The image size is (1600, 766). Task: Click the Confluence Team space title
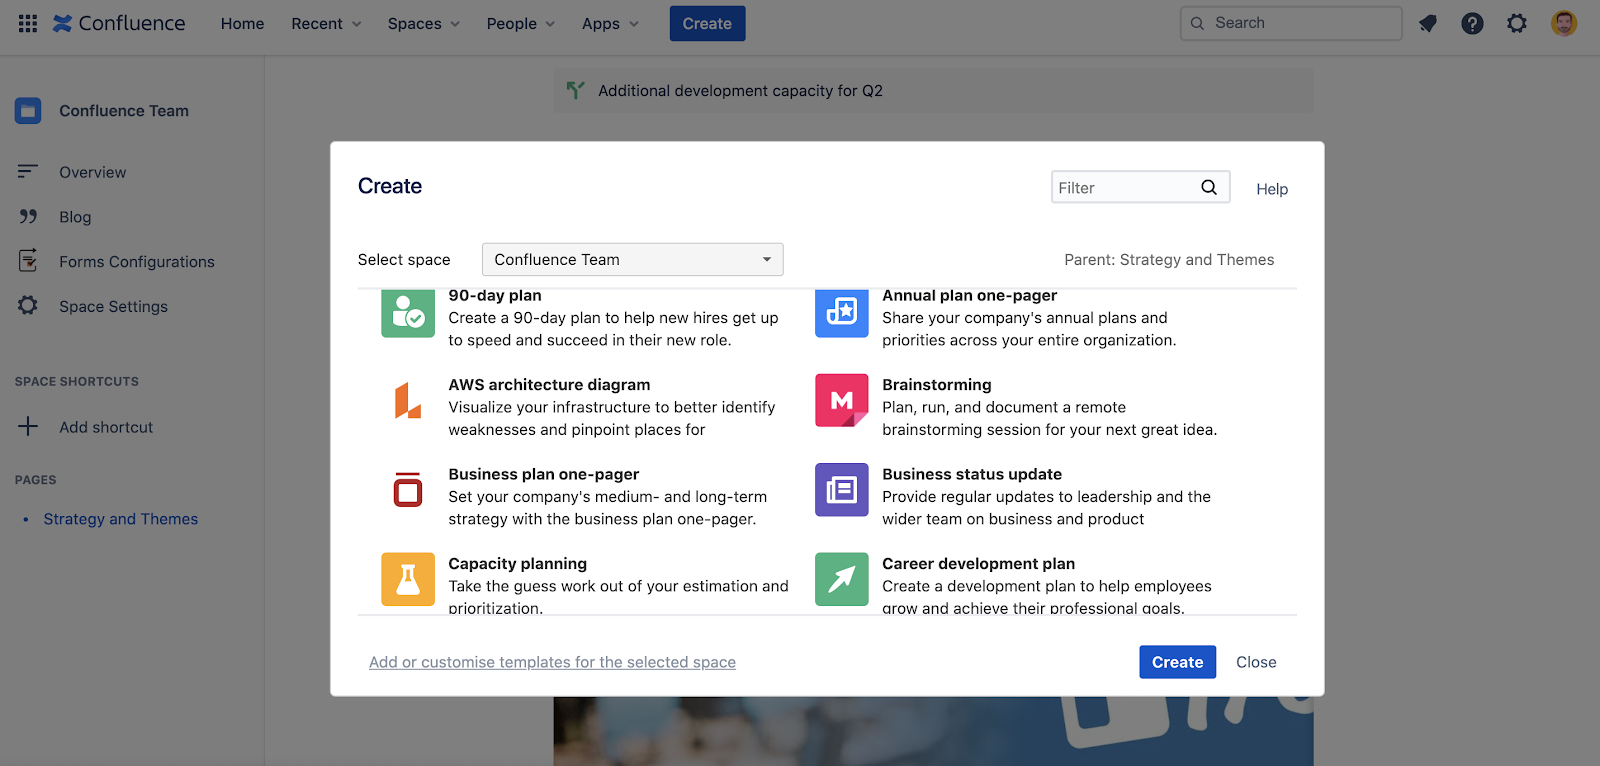124,111
